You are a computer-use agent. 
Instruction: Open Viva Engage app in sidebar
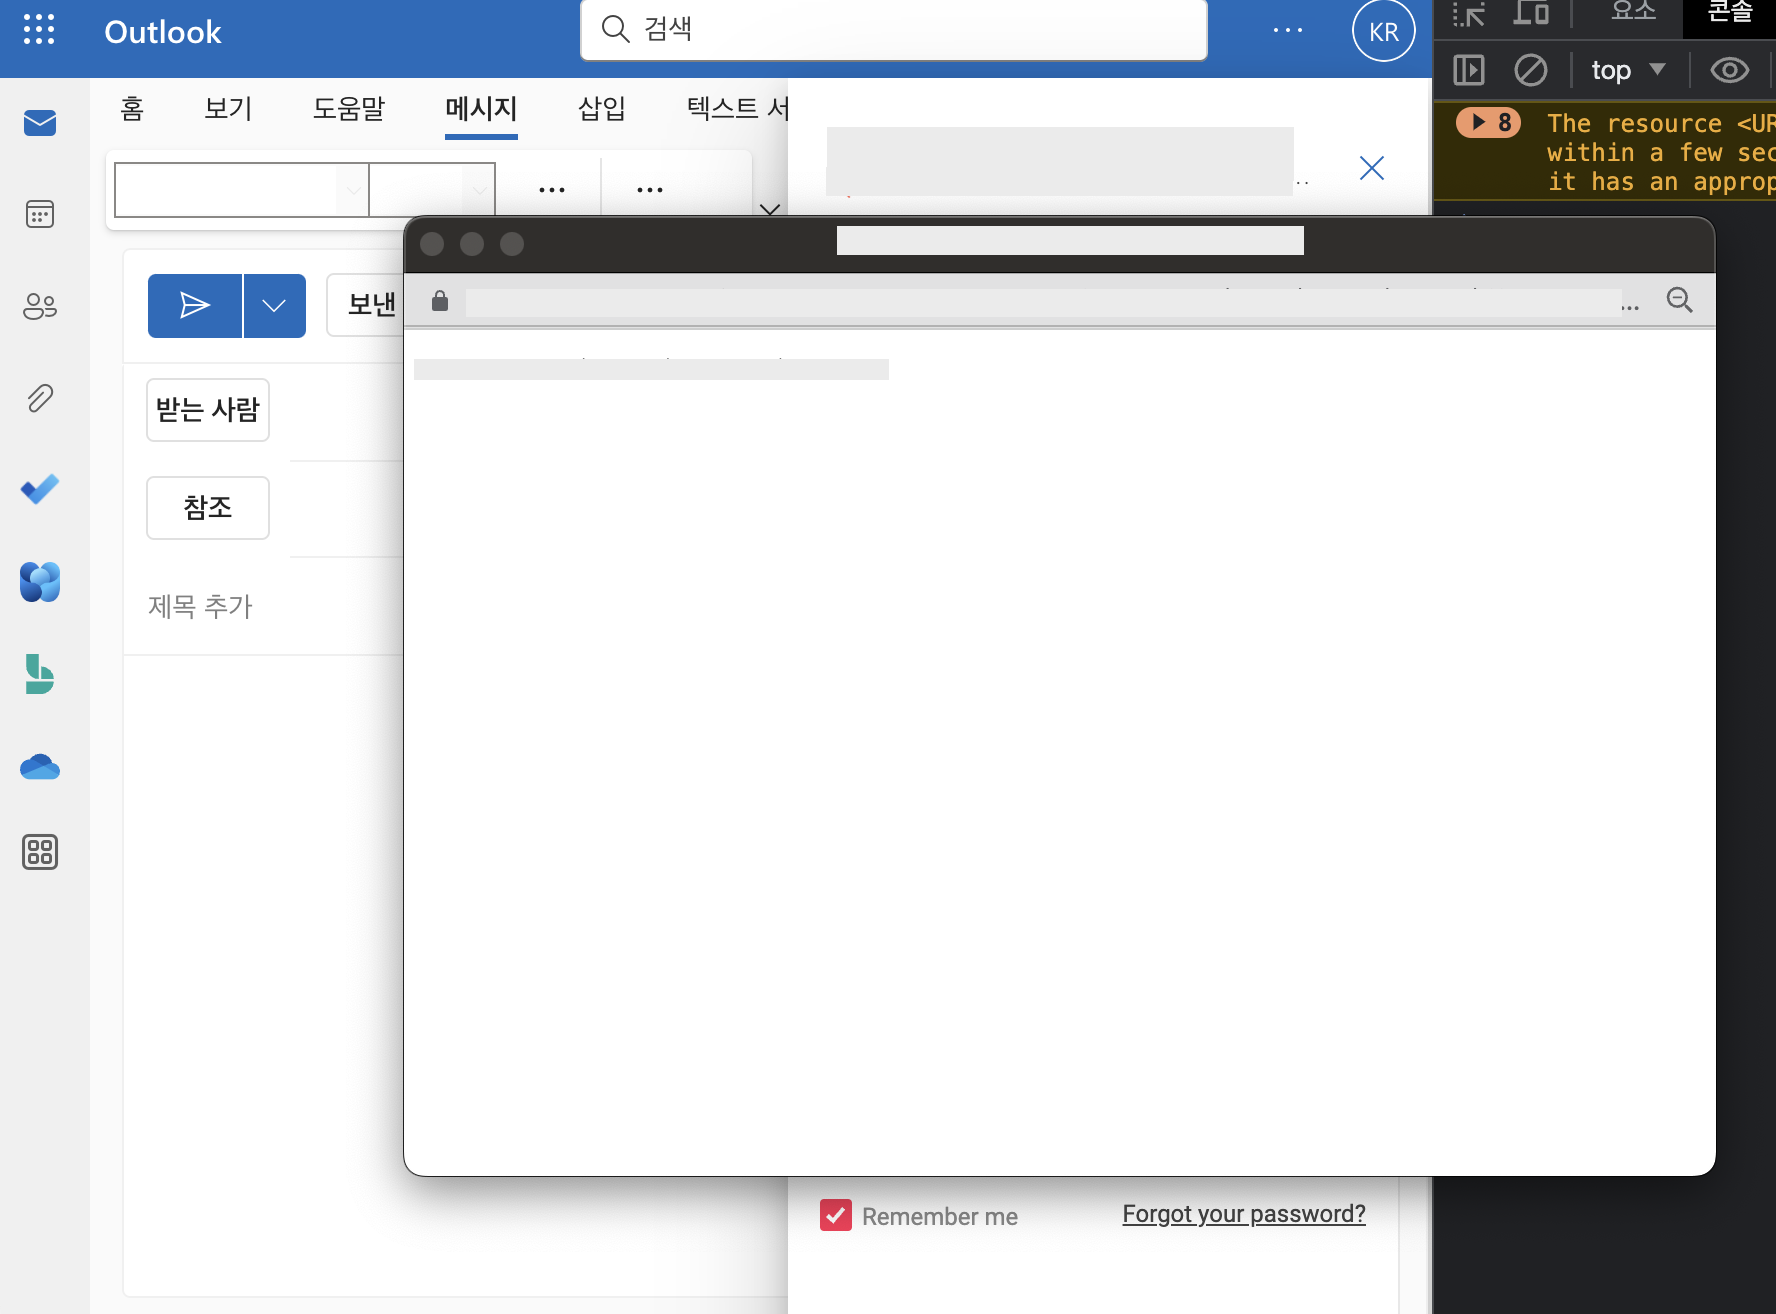pyautogui.click(x=40, y=581)
